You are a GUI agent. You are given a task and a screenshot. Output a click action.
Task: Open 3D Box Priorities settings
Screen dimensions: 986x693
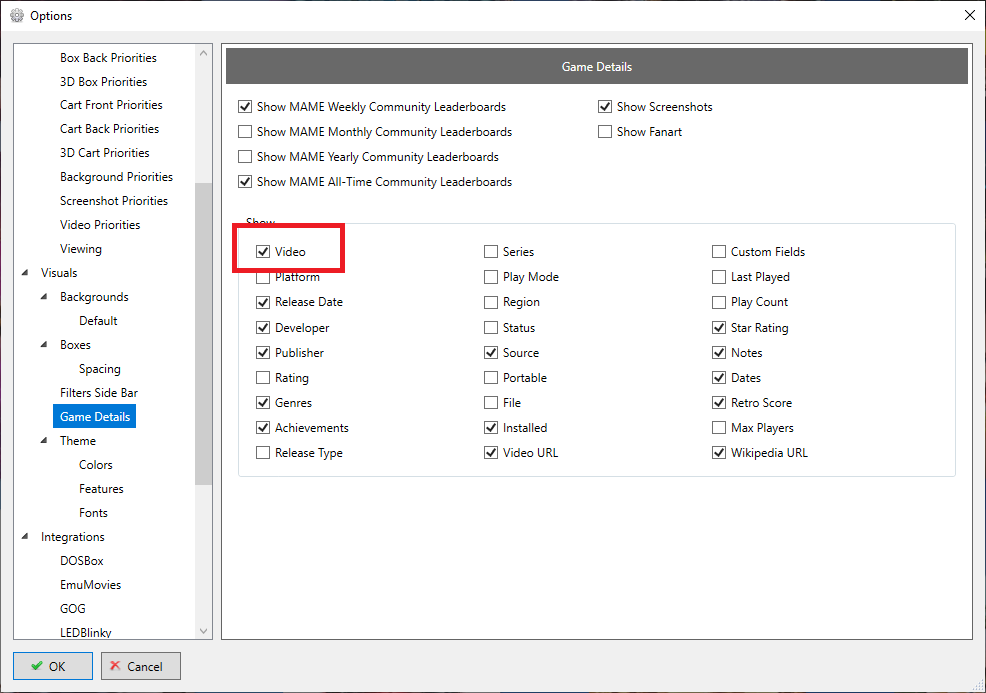[x=103, y=82]
